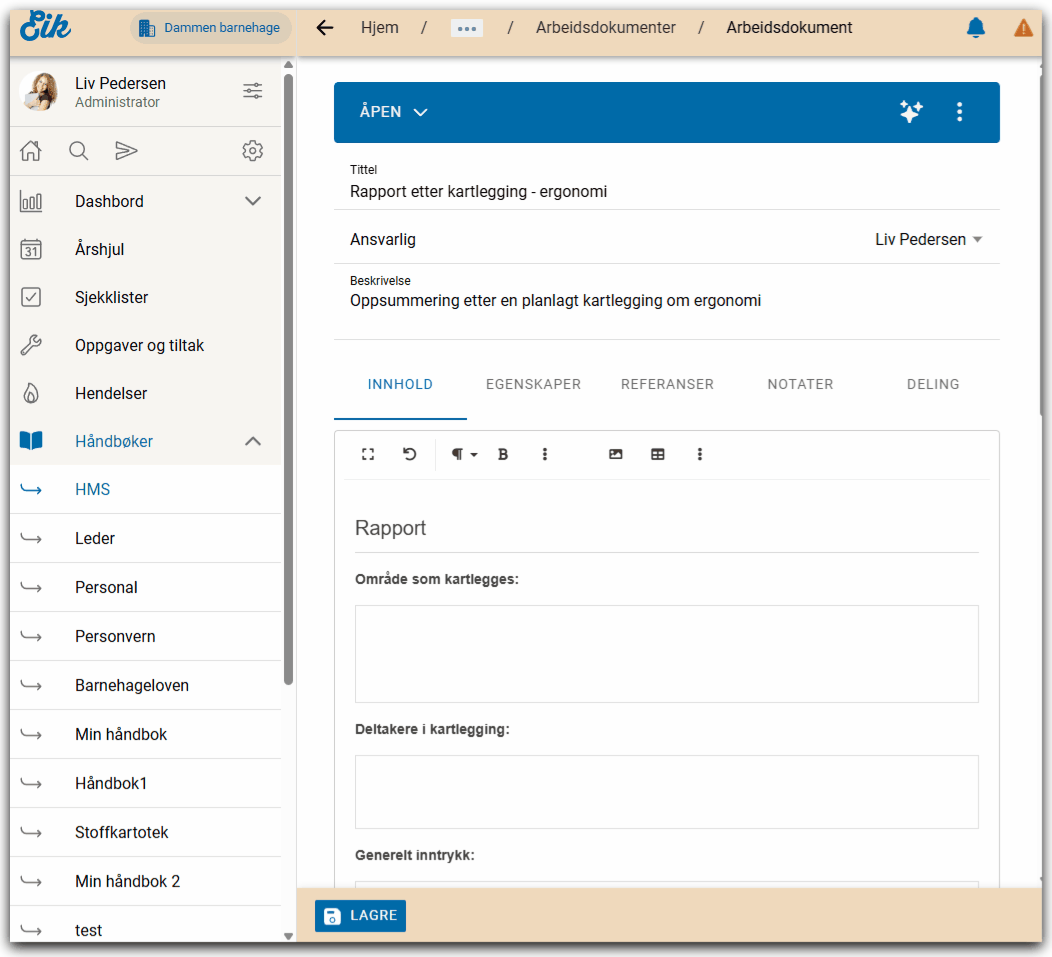Open the user filter settings sliders icon
1052x957 pixels.
[253, 91]
